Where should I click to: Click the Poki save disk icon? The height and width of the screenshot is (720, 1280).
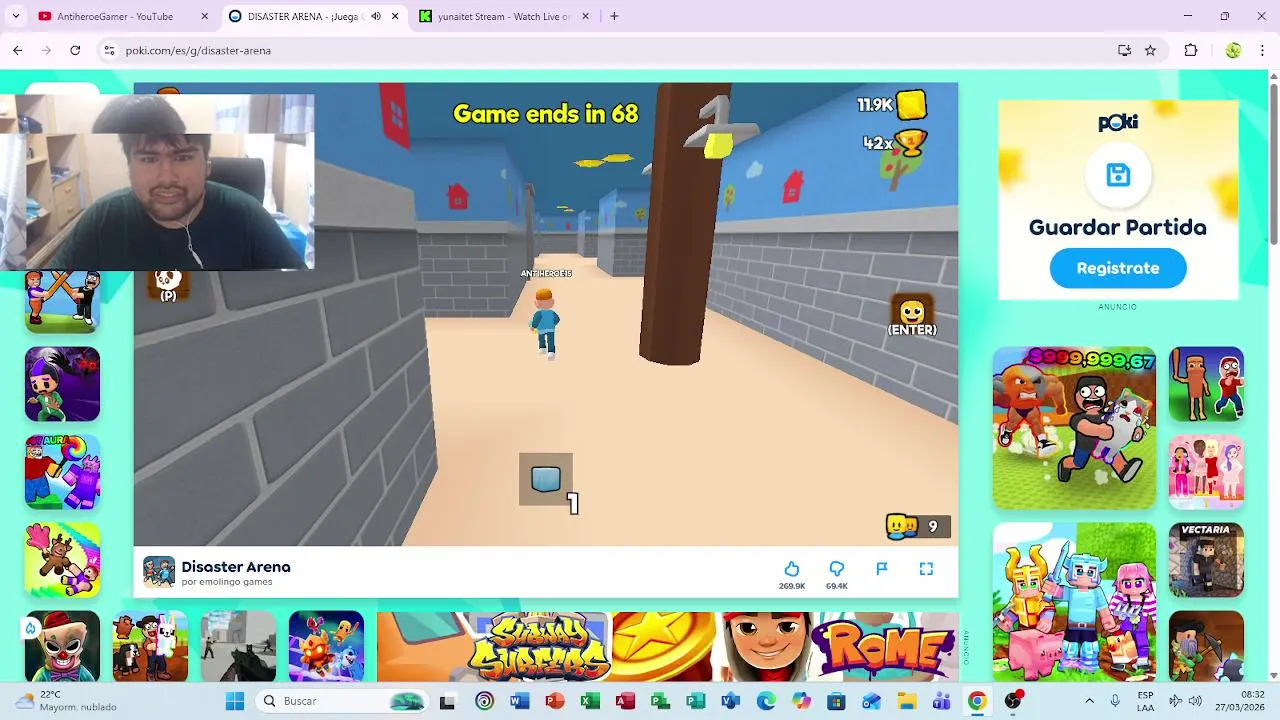coord(1118,175)
